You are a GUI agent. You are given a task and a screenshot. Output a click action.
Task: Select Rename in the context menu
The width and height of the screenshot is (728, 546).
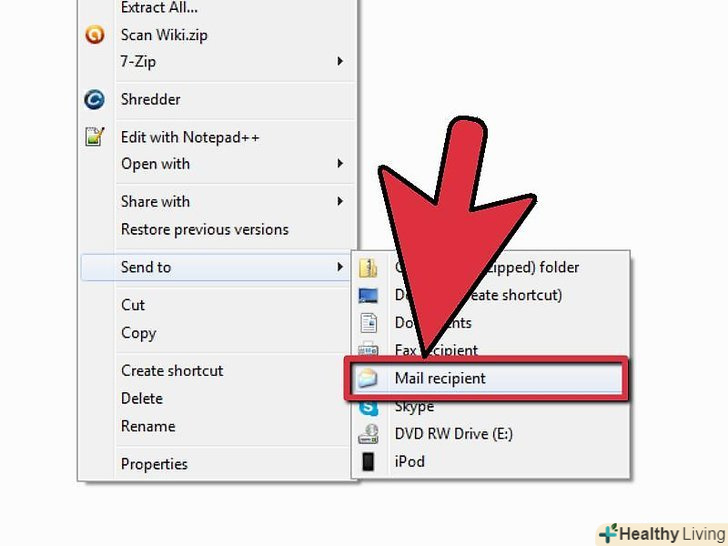coord(148,426)
